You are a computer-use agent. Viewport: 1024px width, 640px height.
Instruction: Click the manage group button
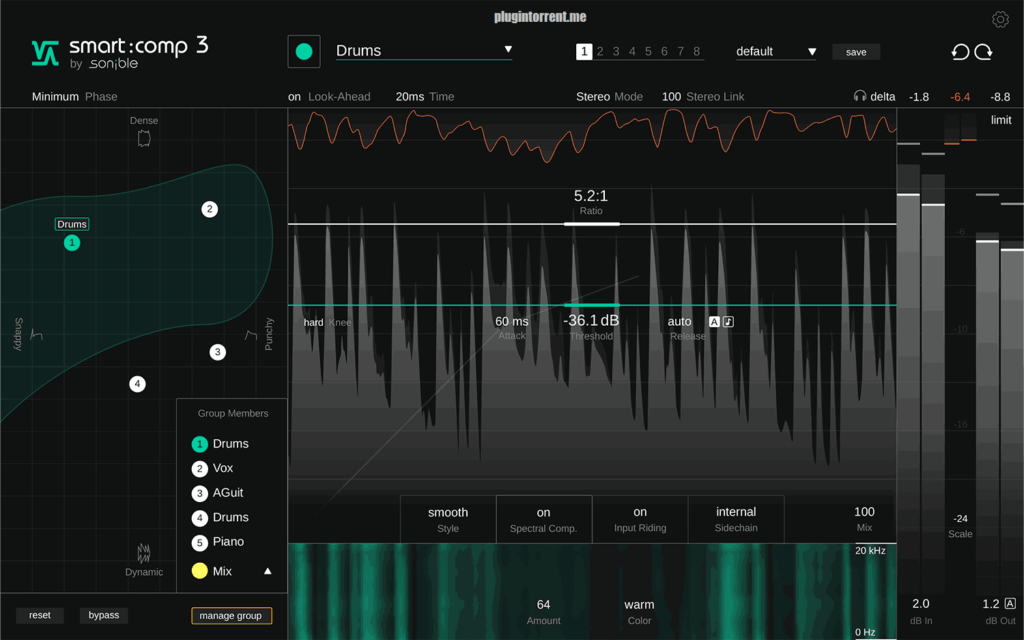click(231, 615)
